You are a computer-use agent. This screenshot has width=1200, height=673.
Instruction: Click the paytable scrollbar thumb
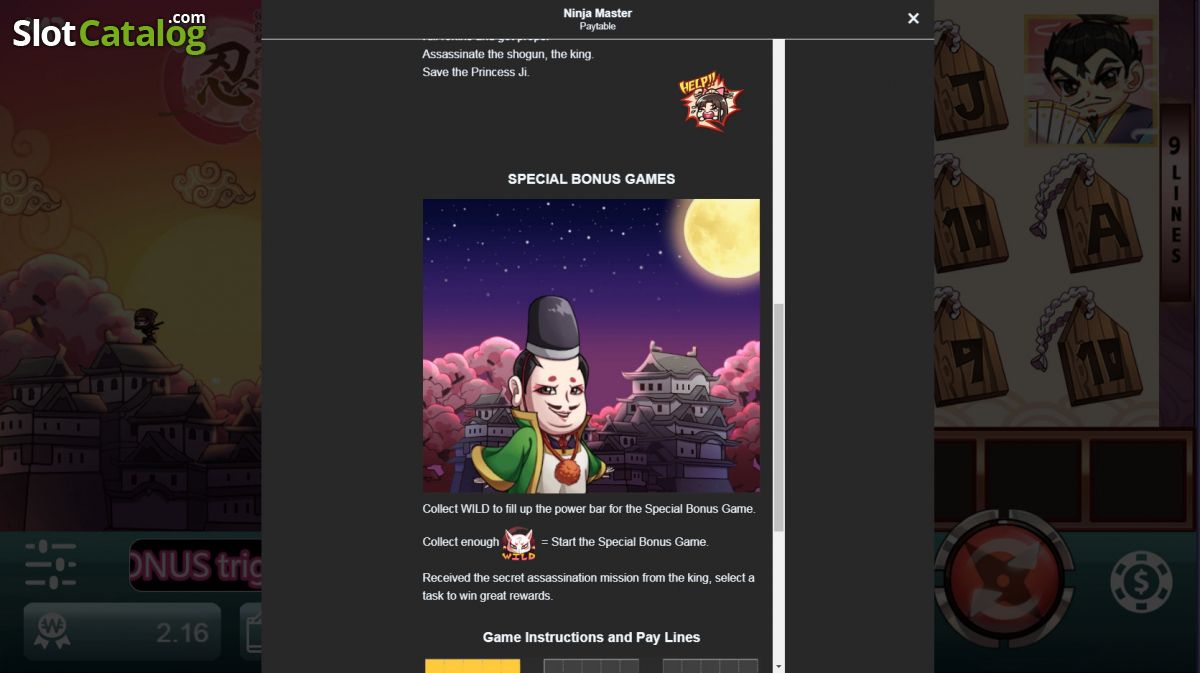coord(779,417)
